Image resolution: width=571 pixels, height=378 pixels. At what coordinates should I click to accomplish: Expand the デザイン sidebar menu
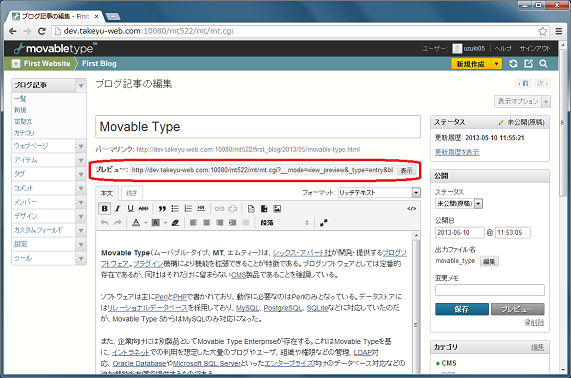click(x=81, y=216)
